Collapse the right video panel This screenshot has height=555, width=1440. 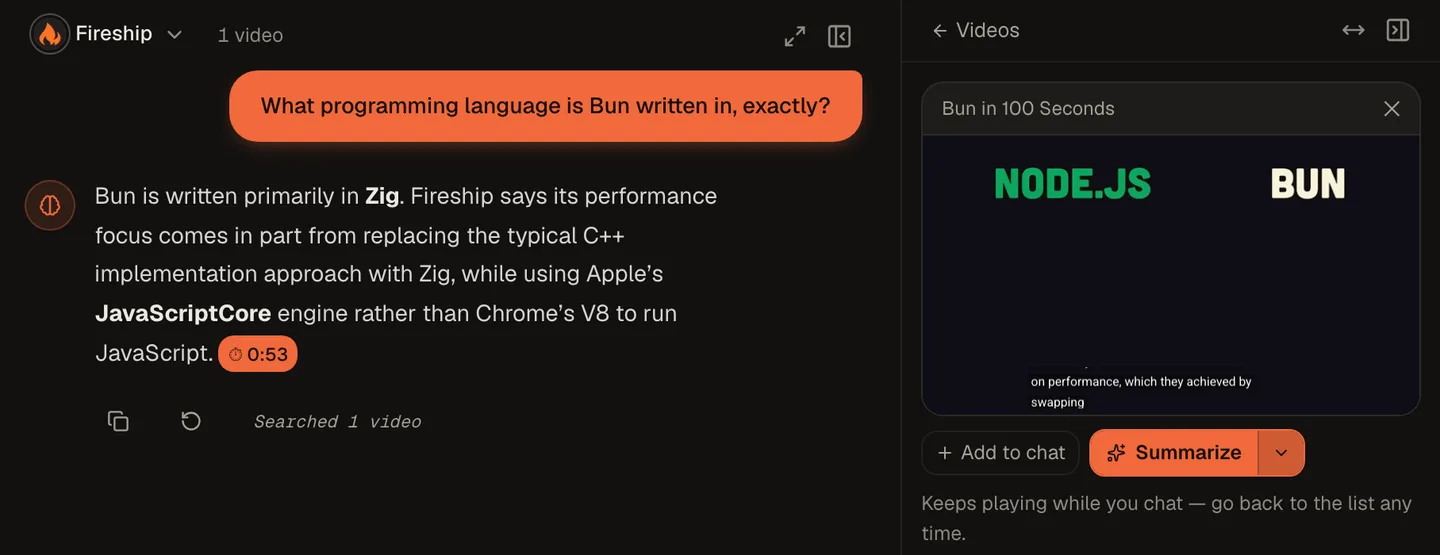point(1398,30)
